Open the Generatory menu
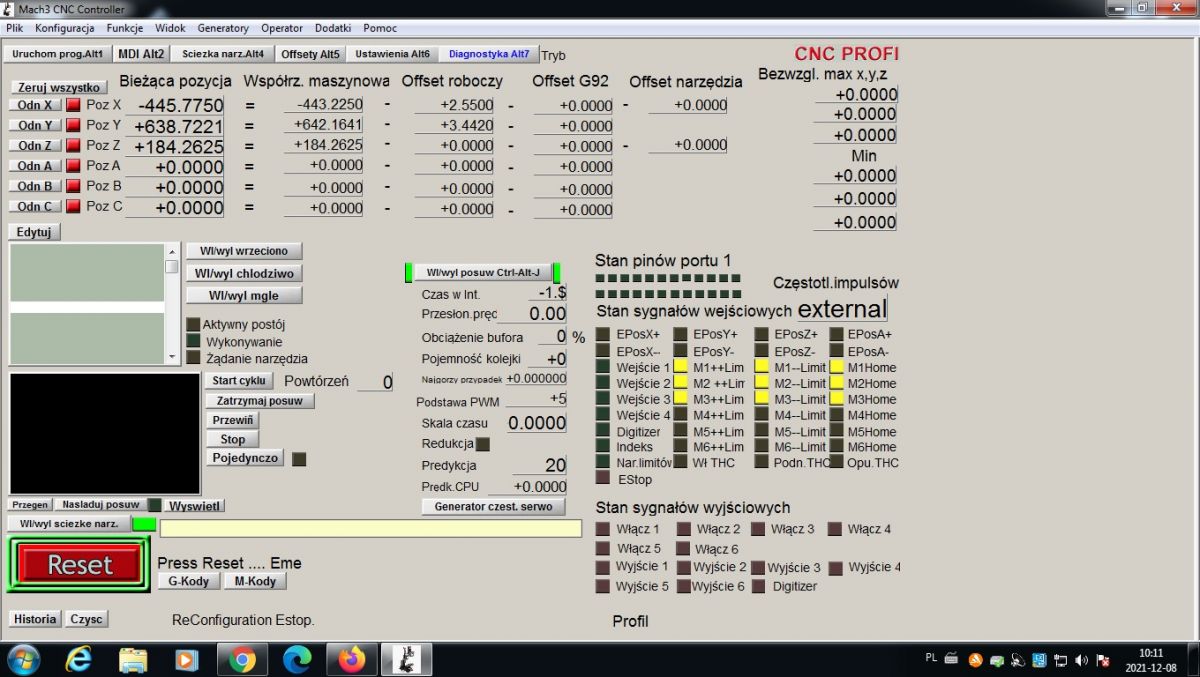Viewport: 1200px width, 677px height. [x=223, y=28]
